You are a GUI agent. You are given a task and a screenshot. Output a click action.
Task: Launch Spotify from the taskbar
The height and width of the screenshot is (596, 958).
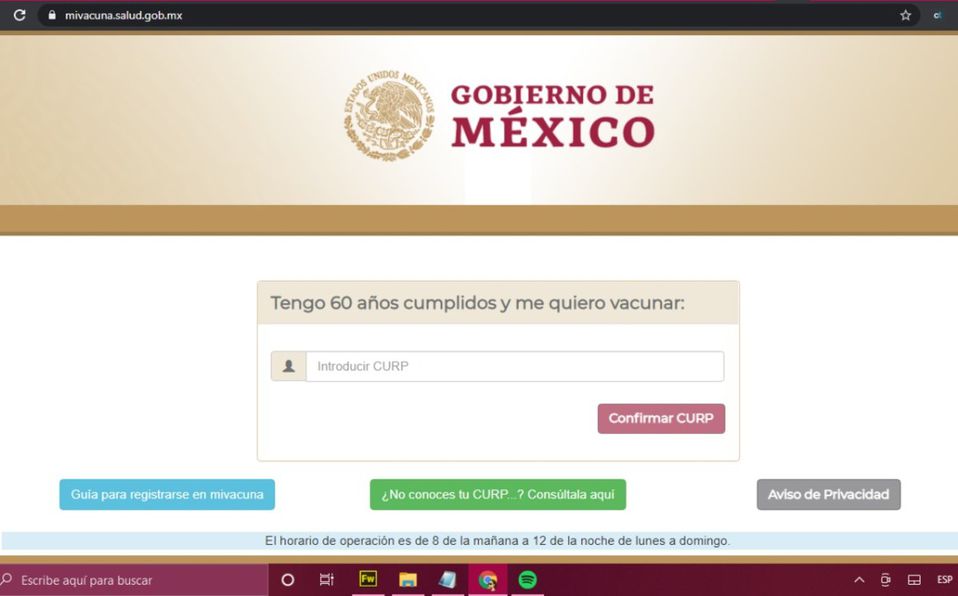(x=527, y=580)
